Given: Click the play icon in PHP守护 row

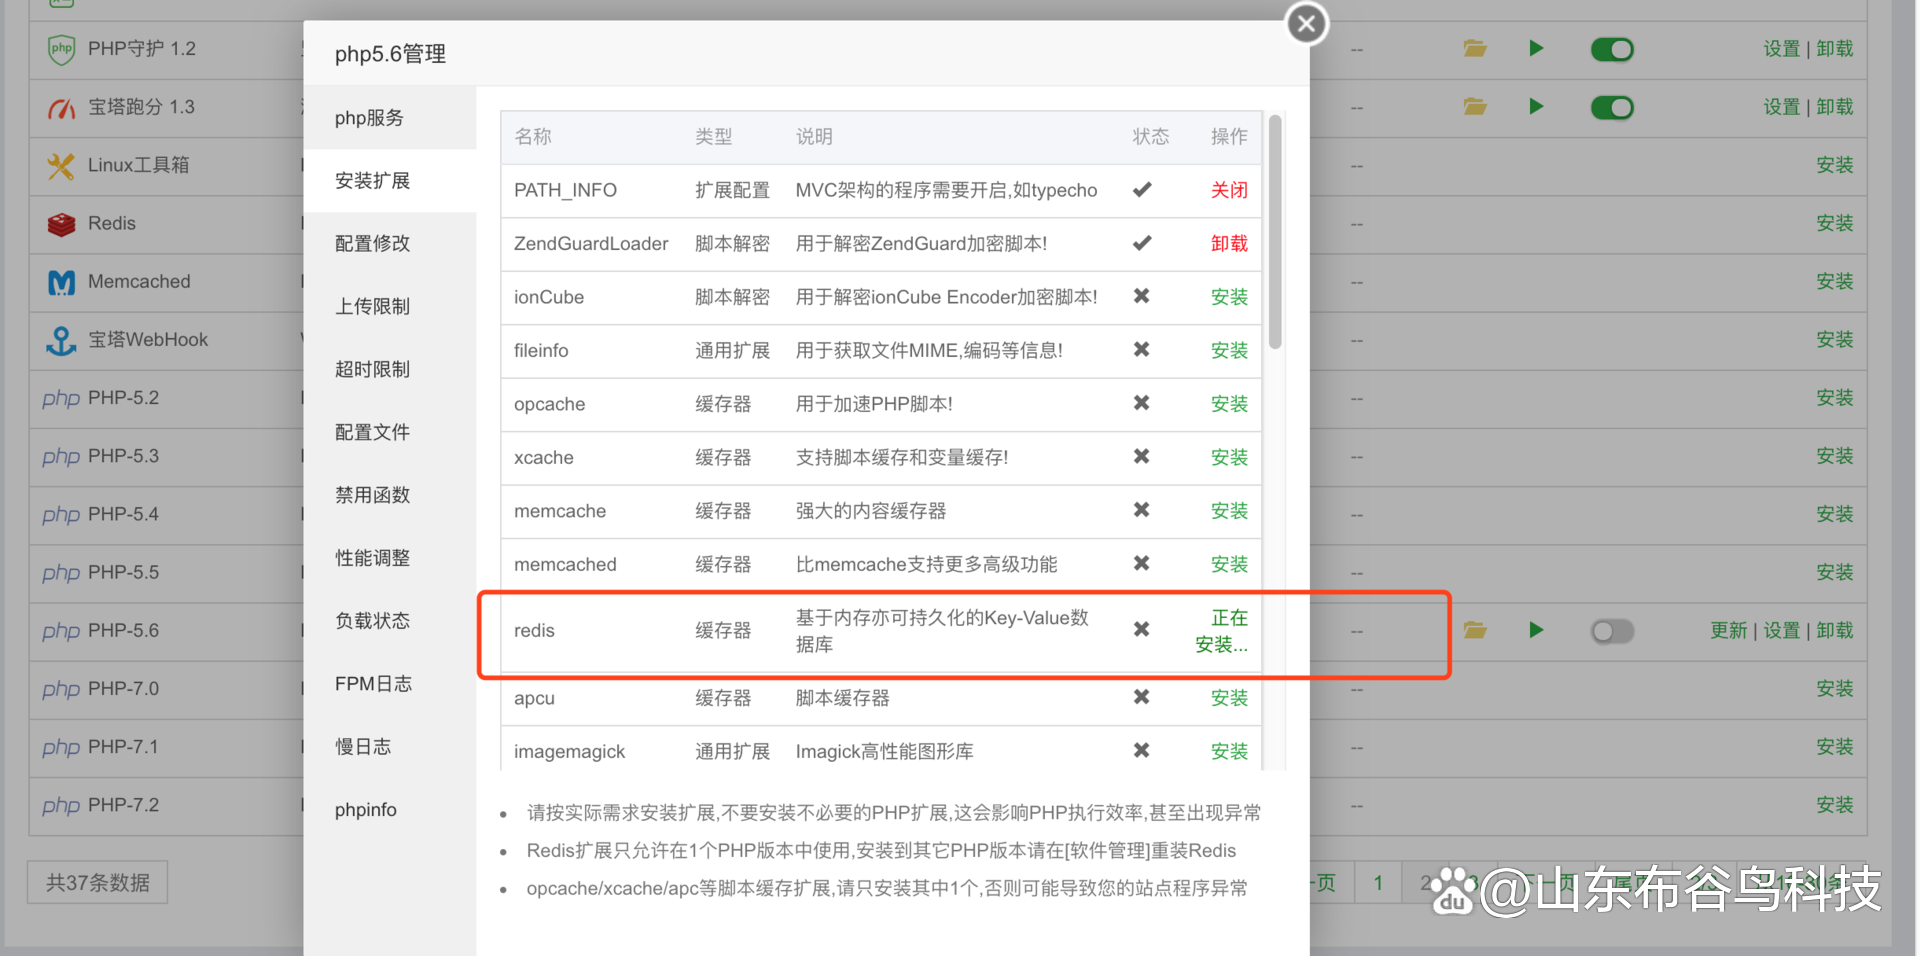Looking at the screenshot, I should pos(1536,48).
